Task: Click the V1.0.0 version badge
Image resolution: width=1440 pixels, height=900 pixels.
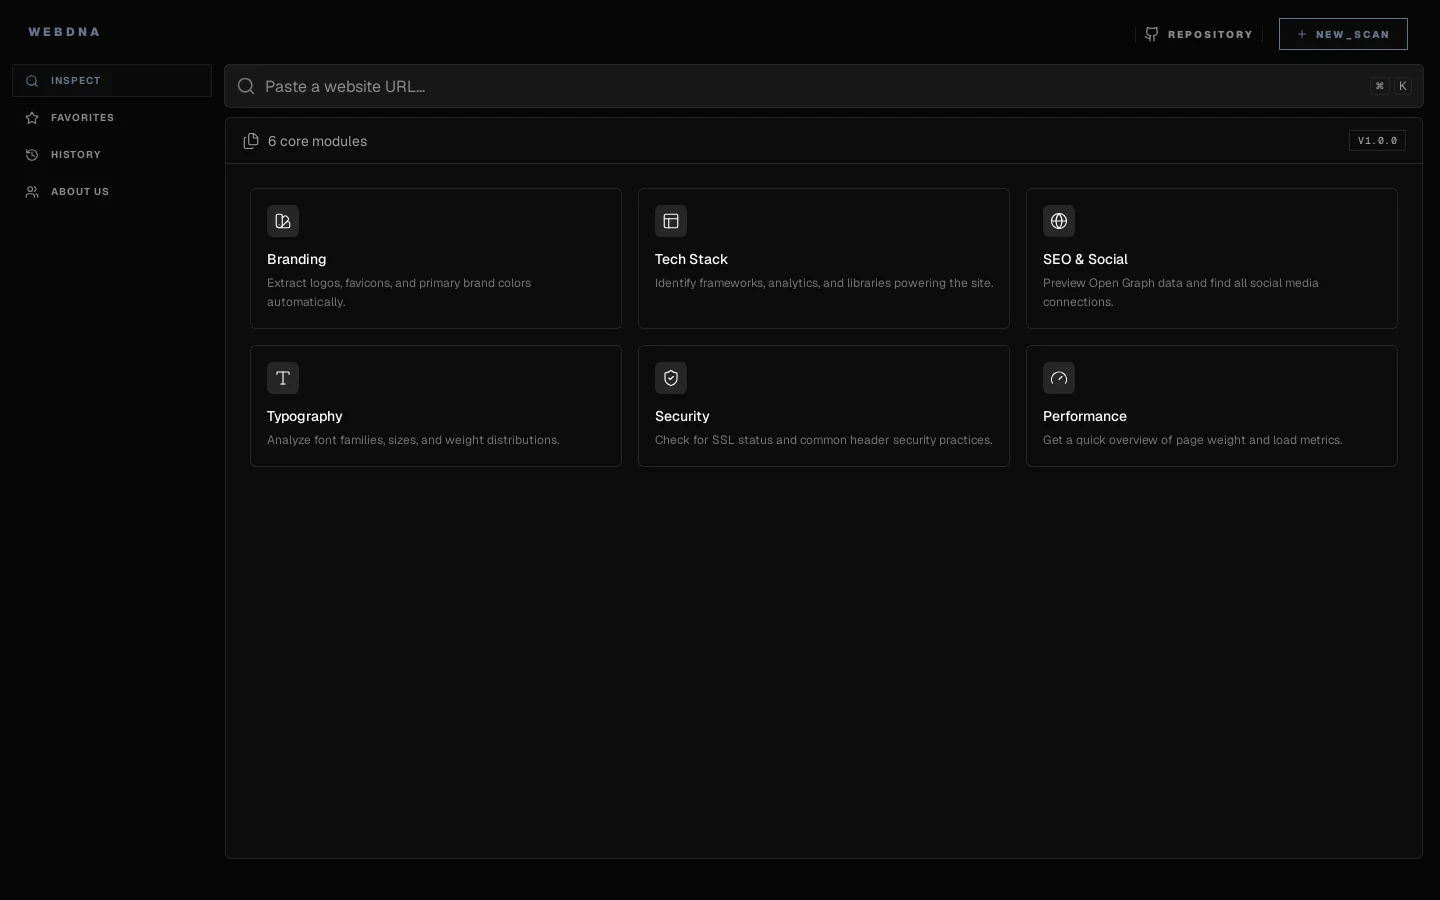Action: tap(1377, 141)
